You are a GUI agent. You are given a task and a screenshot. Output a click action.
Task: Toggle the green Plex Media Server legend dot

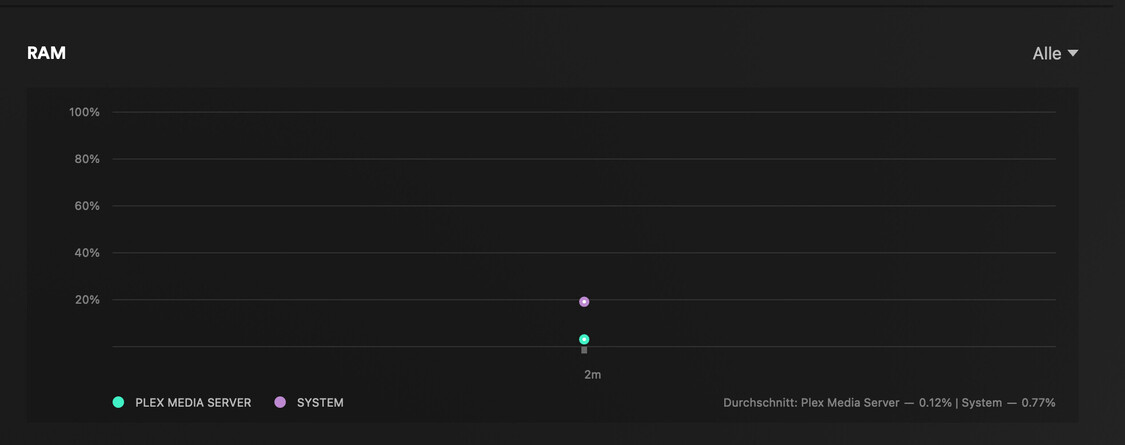(x=118, y=402)
